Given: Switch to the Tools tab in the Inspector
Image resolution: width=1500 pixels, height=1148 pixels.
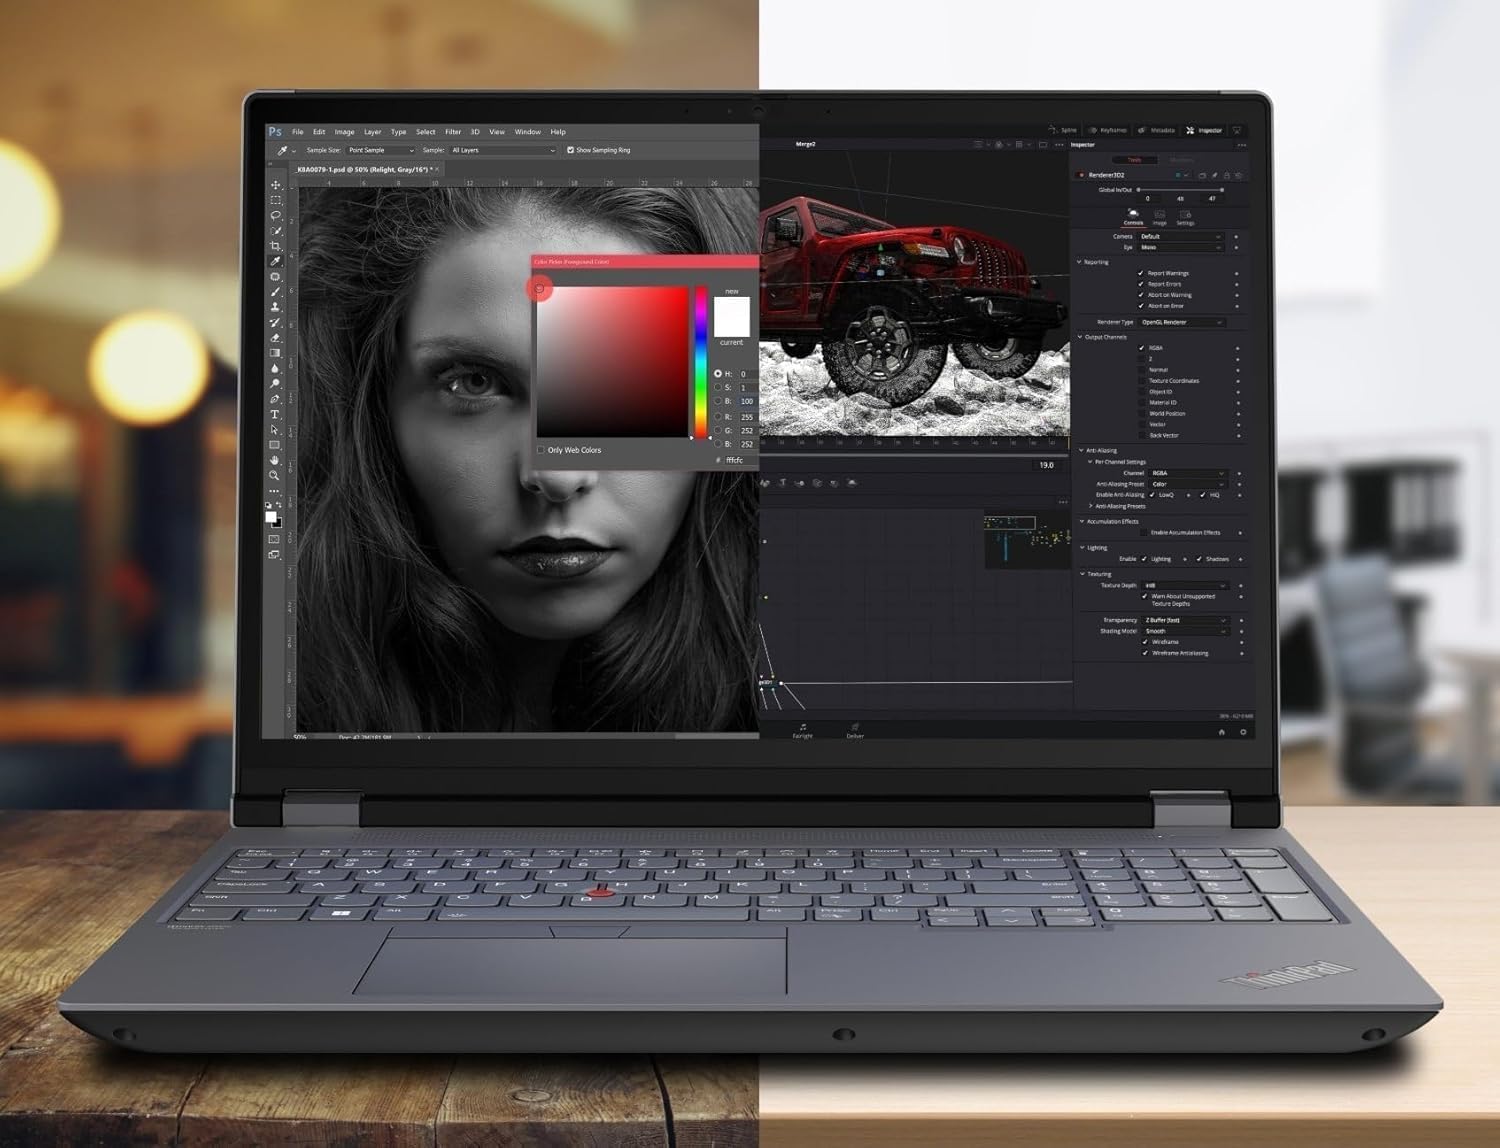Looking at the screenshot, I should (x=1135, y=159).
